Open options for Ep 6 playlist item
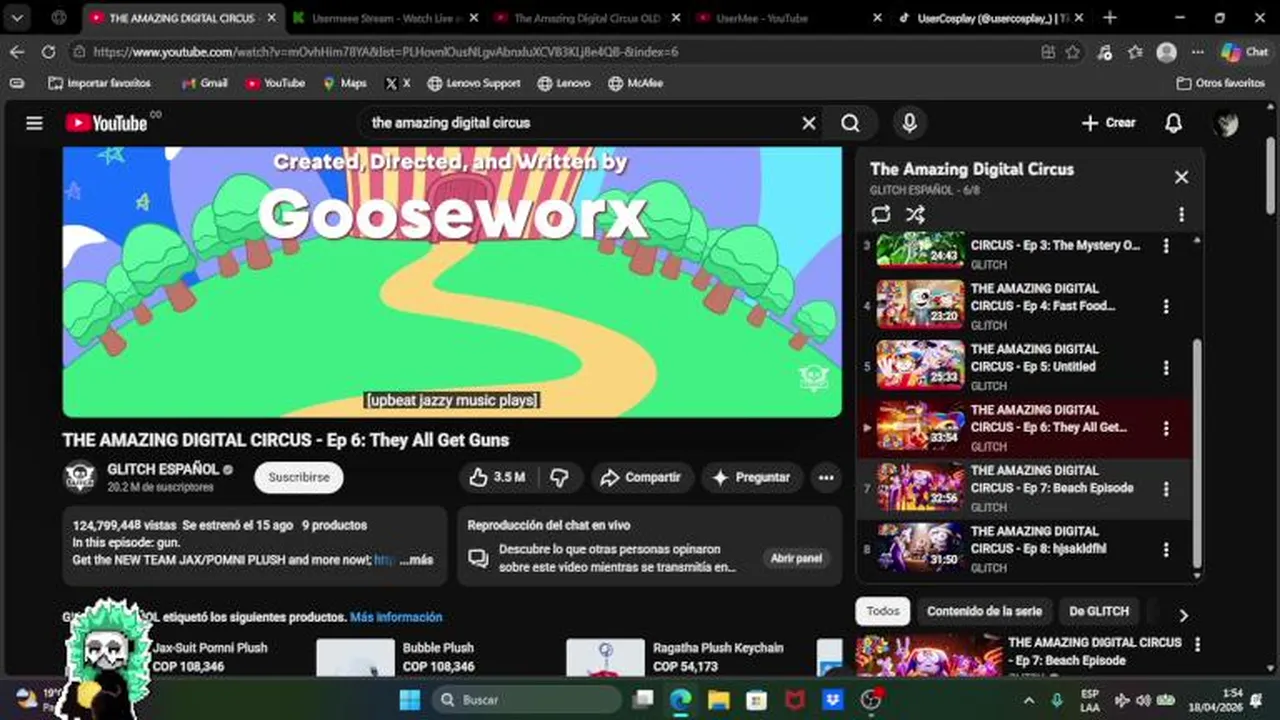The width and height of the screenshot is (1280, 720). (1166, 428)
